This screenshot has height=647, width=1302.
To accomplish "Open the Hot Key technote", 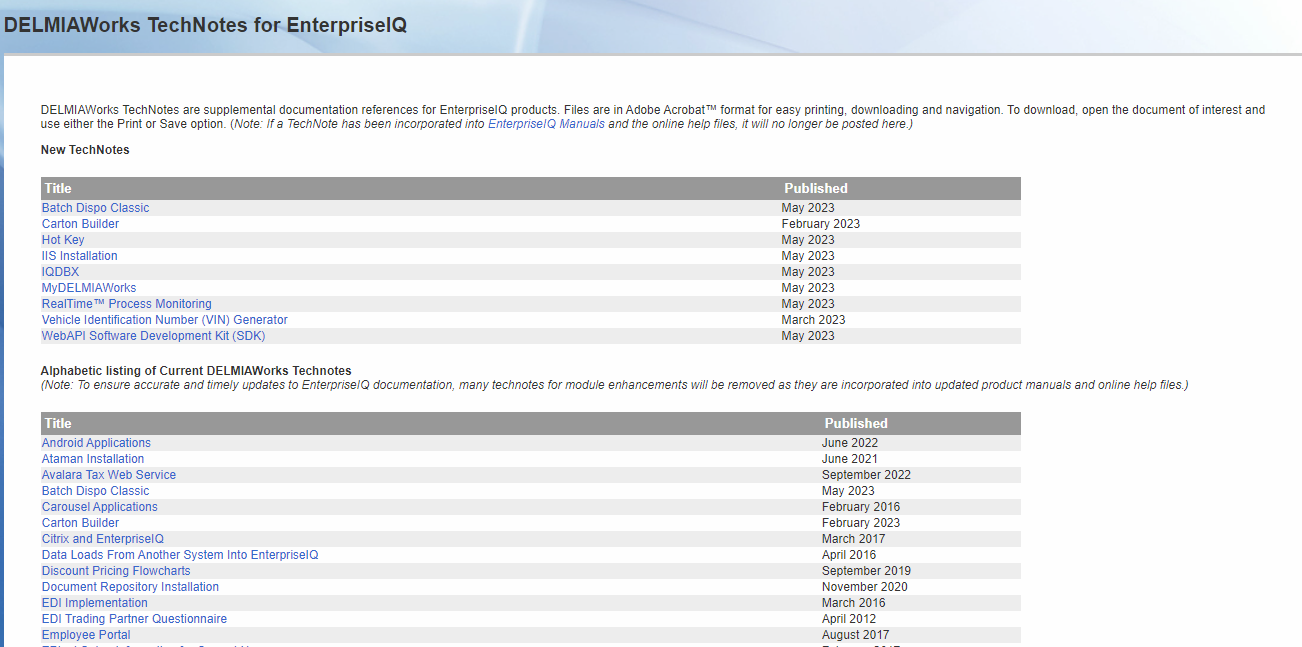I will [63, 240].
